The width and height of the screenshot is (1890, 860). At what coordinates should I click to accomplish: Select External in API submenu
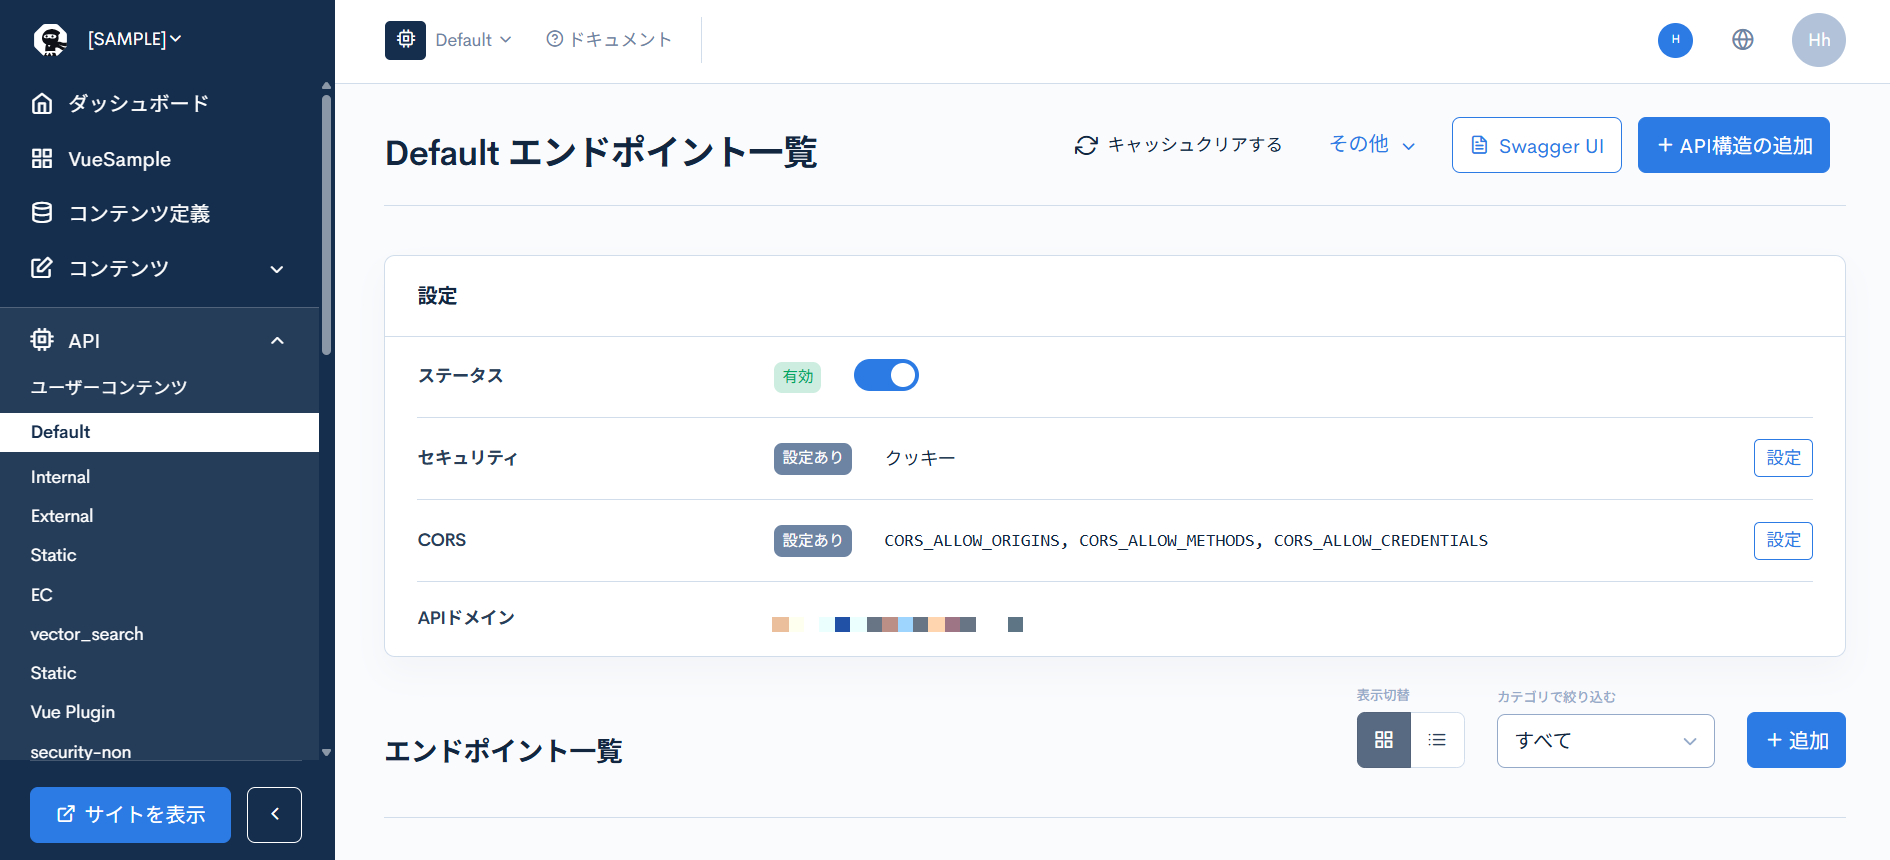click(62, 516)
